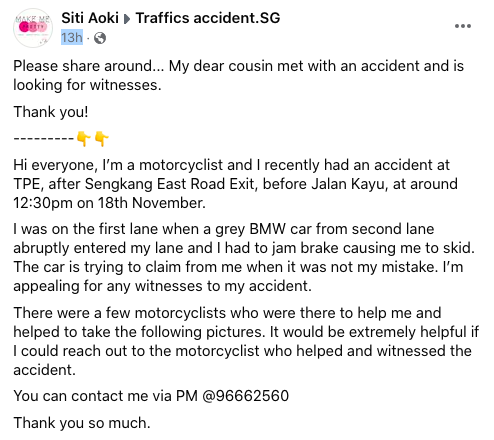
Task: Click the phone number @96662560
Action: 245,396
